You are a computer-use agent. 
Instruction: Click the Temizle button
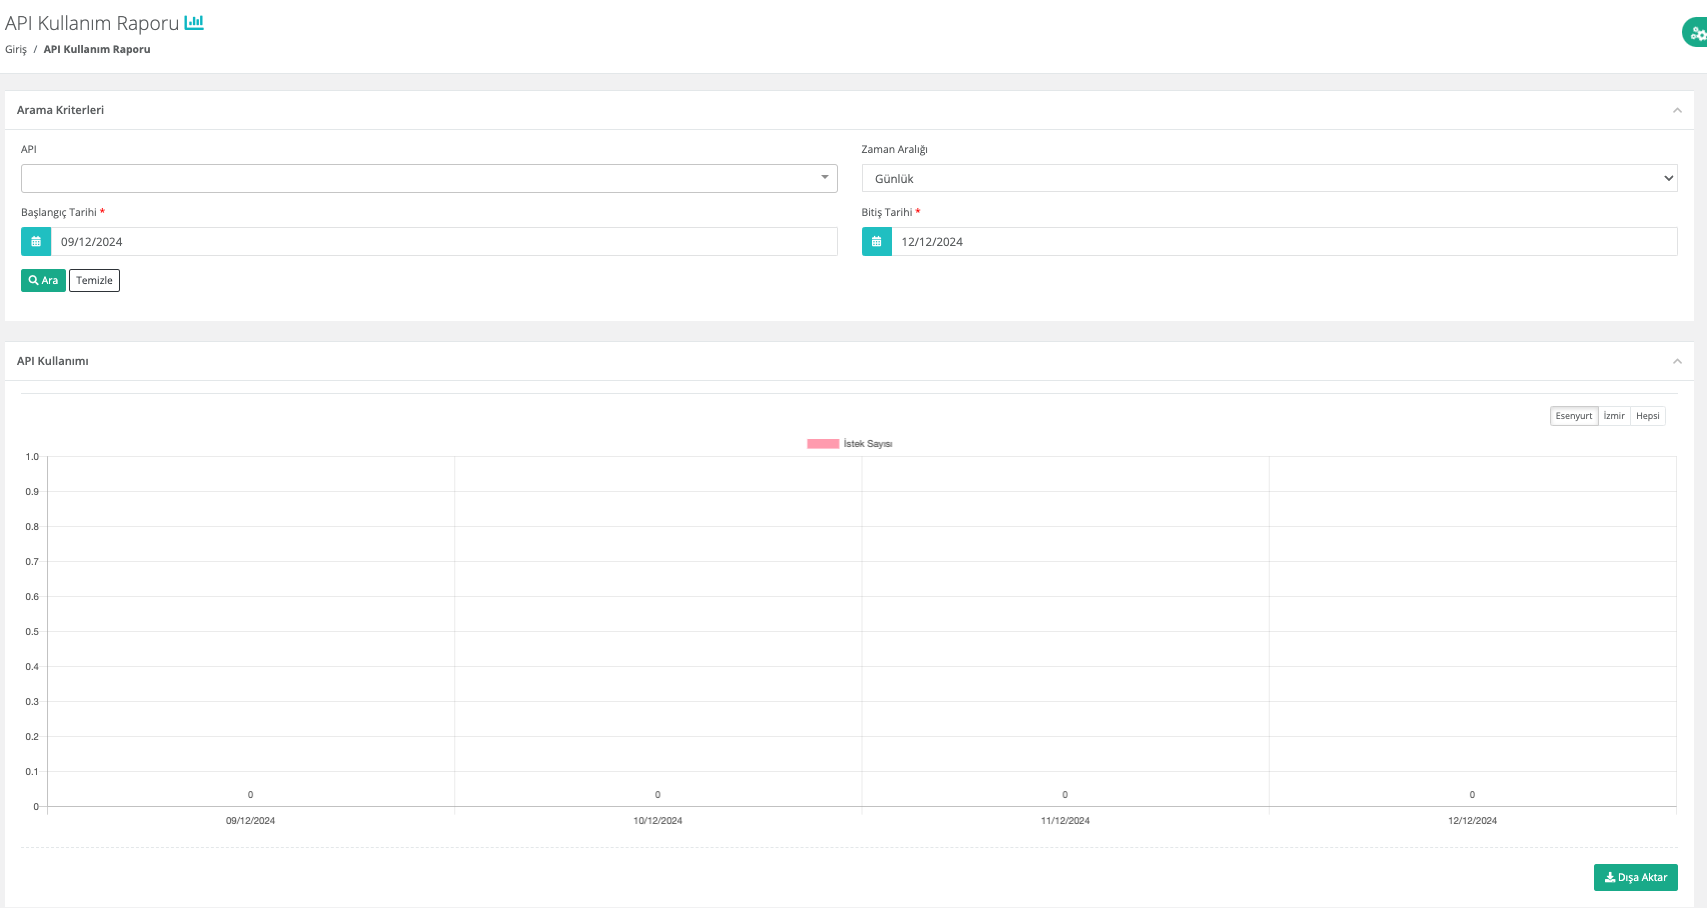pyautogui.click(x=94, y=280)
